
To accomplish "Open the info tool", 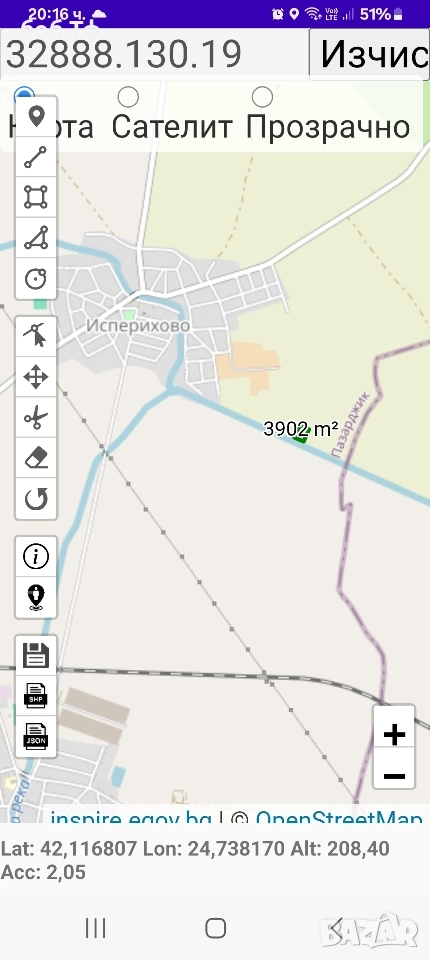I will click(x=36, y=557).
